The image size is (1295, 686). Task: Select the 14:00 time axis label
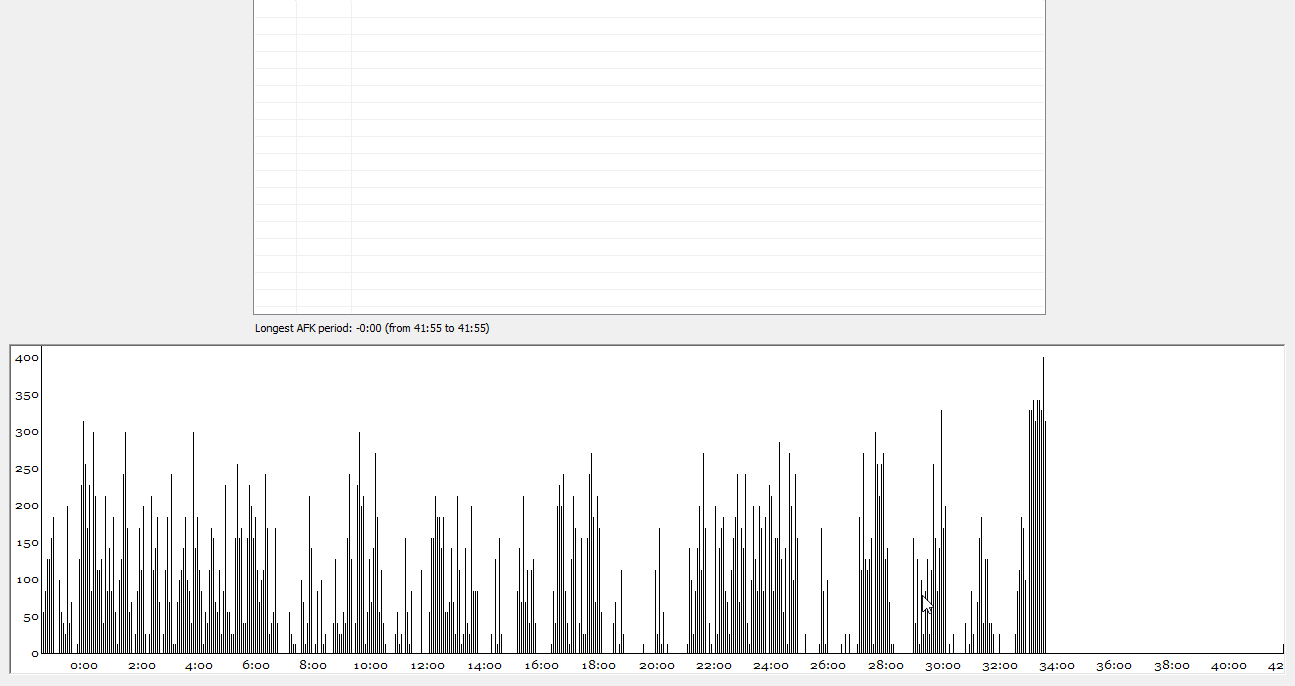485,666
